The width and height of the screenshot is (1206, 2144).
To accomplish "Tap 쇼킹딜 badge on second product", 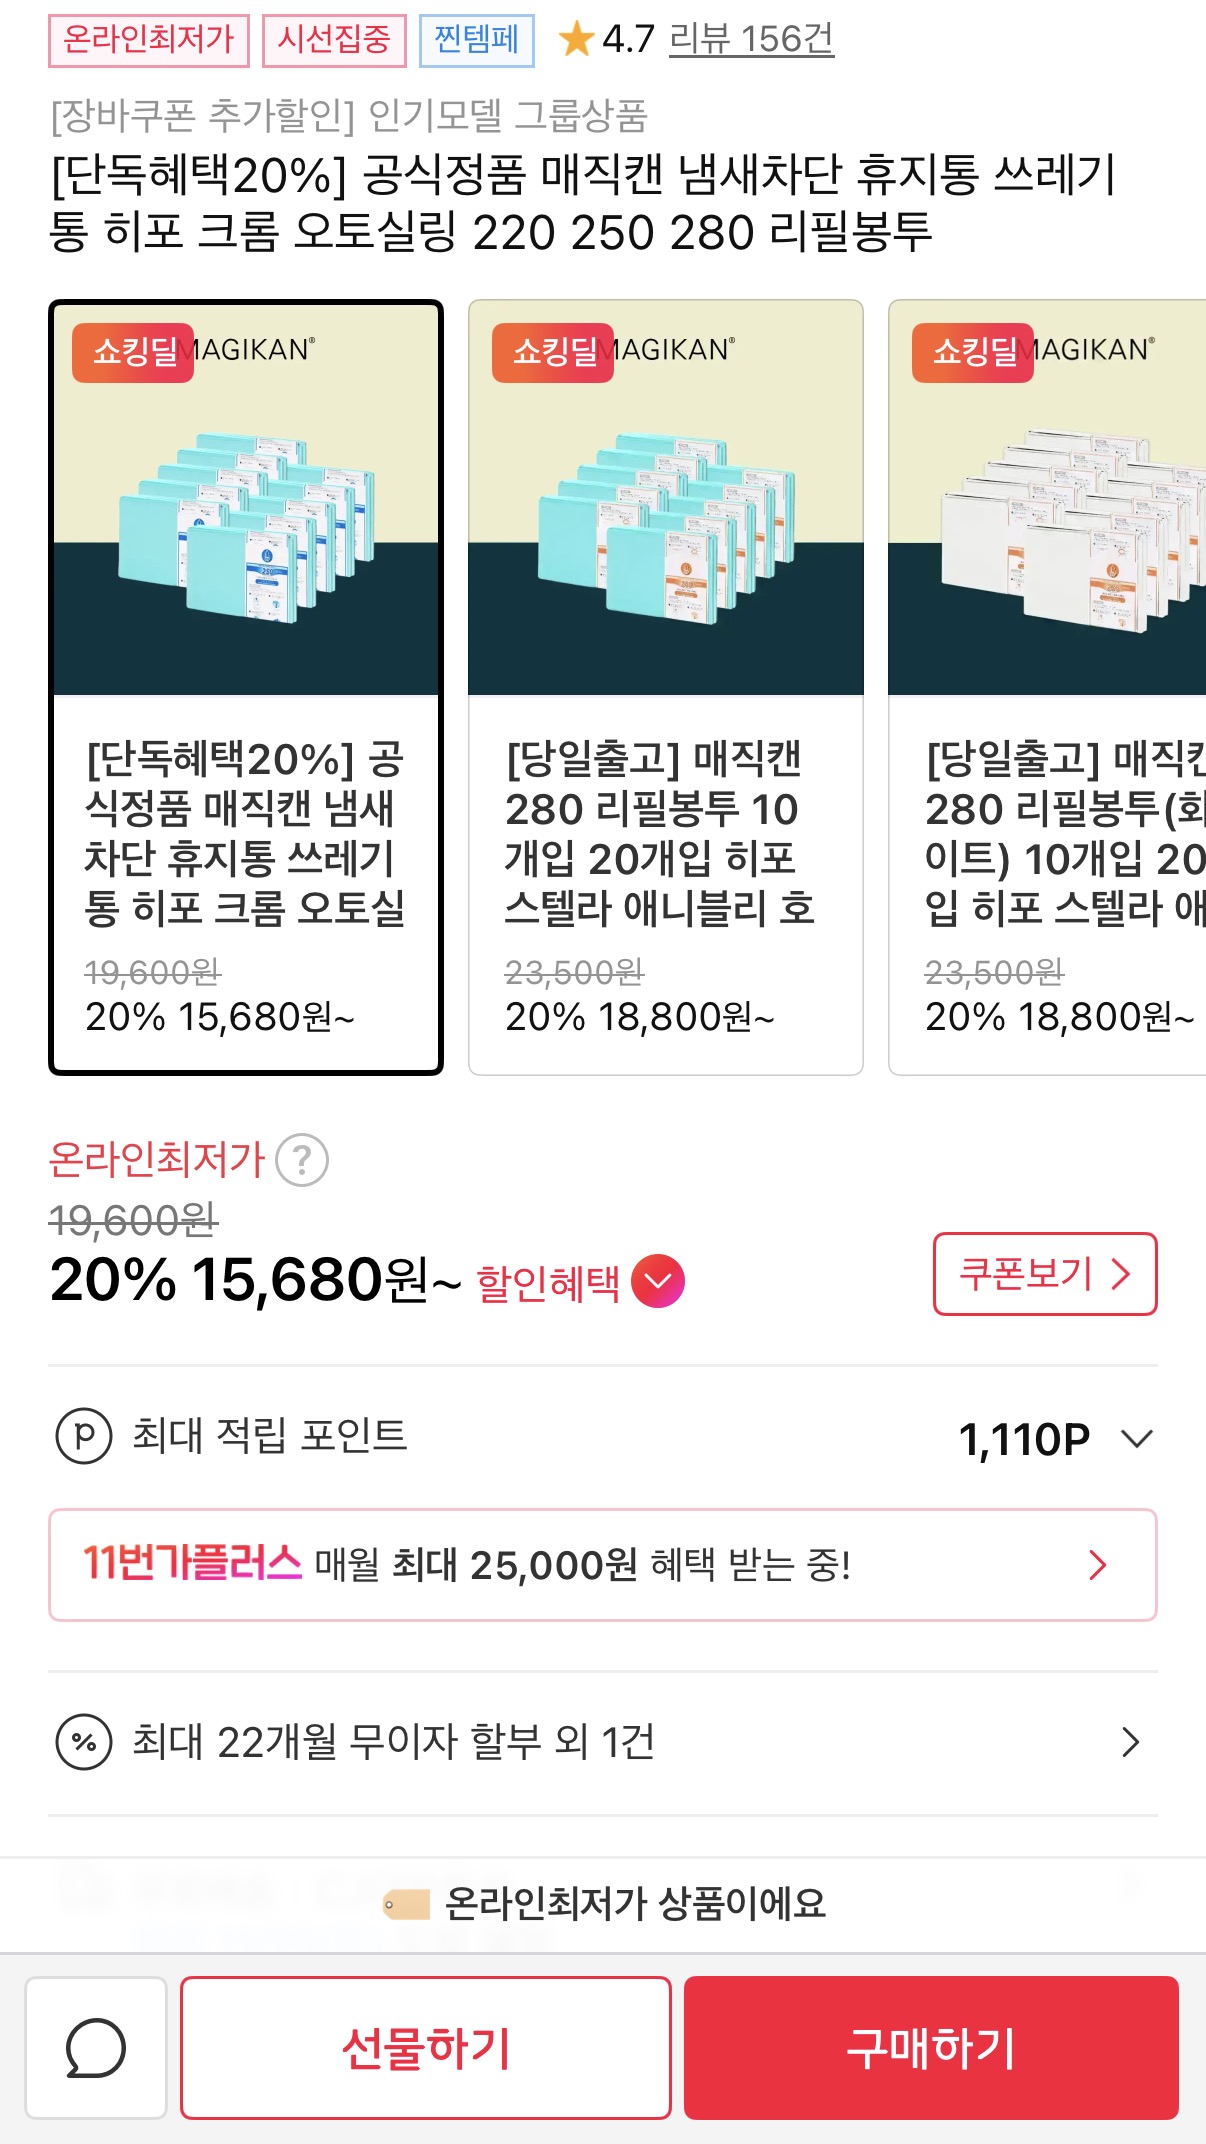I will pyautogui.click(x=553, y=352).
